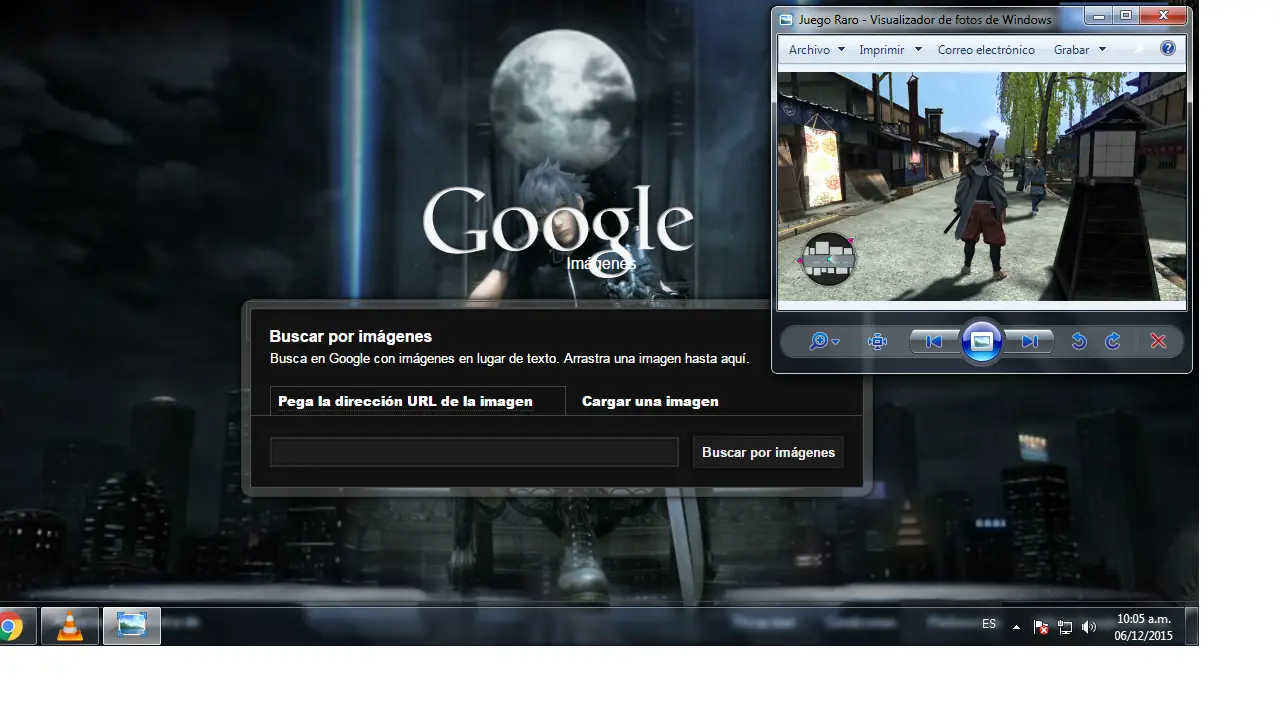The width and height of the screenshot is (1280, 720).
Task: Open the Action Center flag icon
Action: coord(1041,627)
